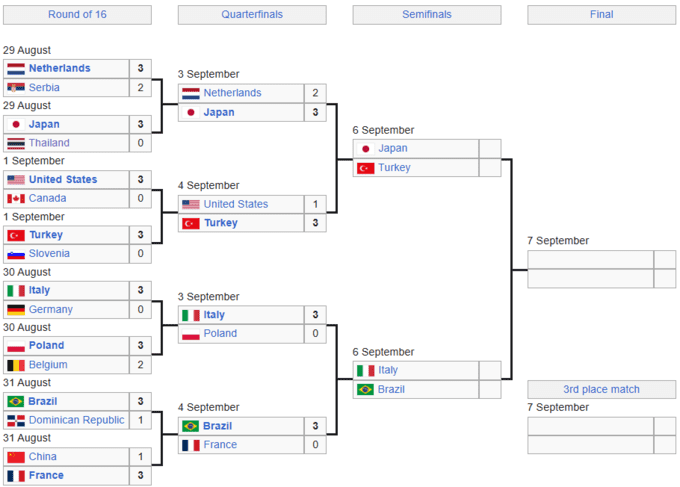Open the Italy link in Semifinals
Viewport: 680px width, 487px height.
[x=388, y=371]
